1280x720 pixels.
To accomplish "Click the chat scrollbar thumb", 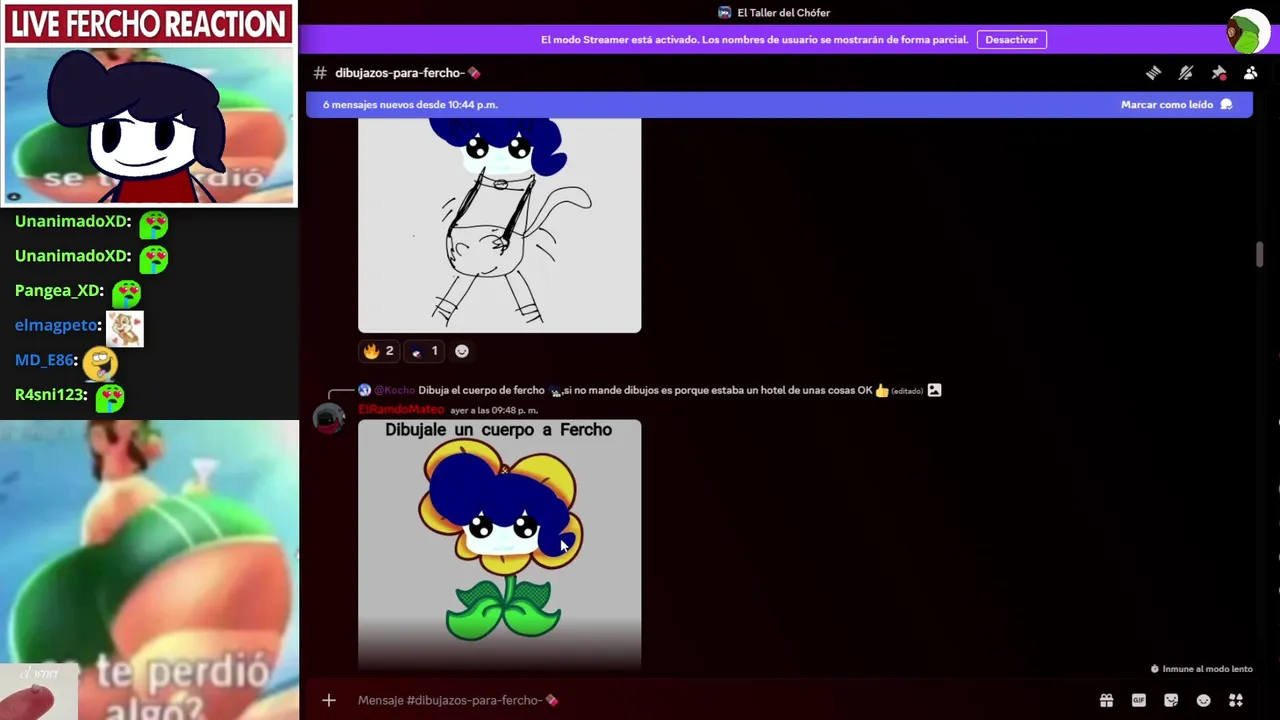I will [x=1260, y=255].
